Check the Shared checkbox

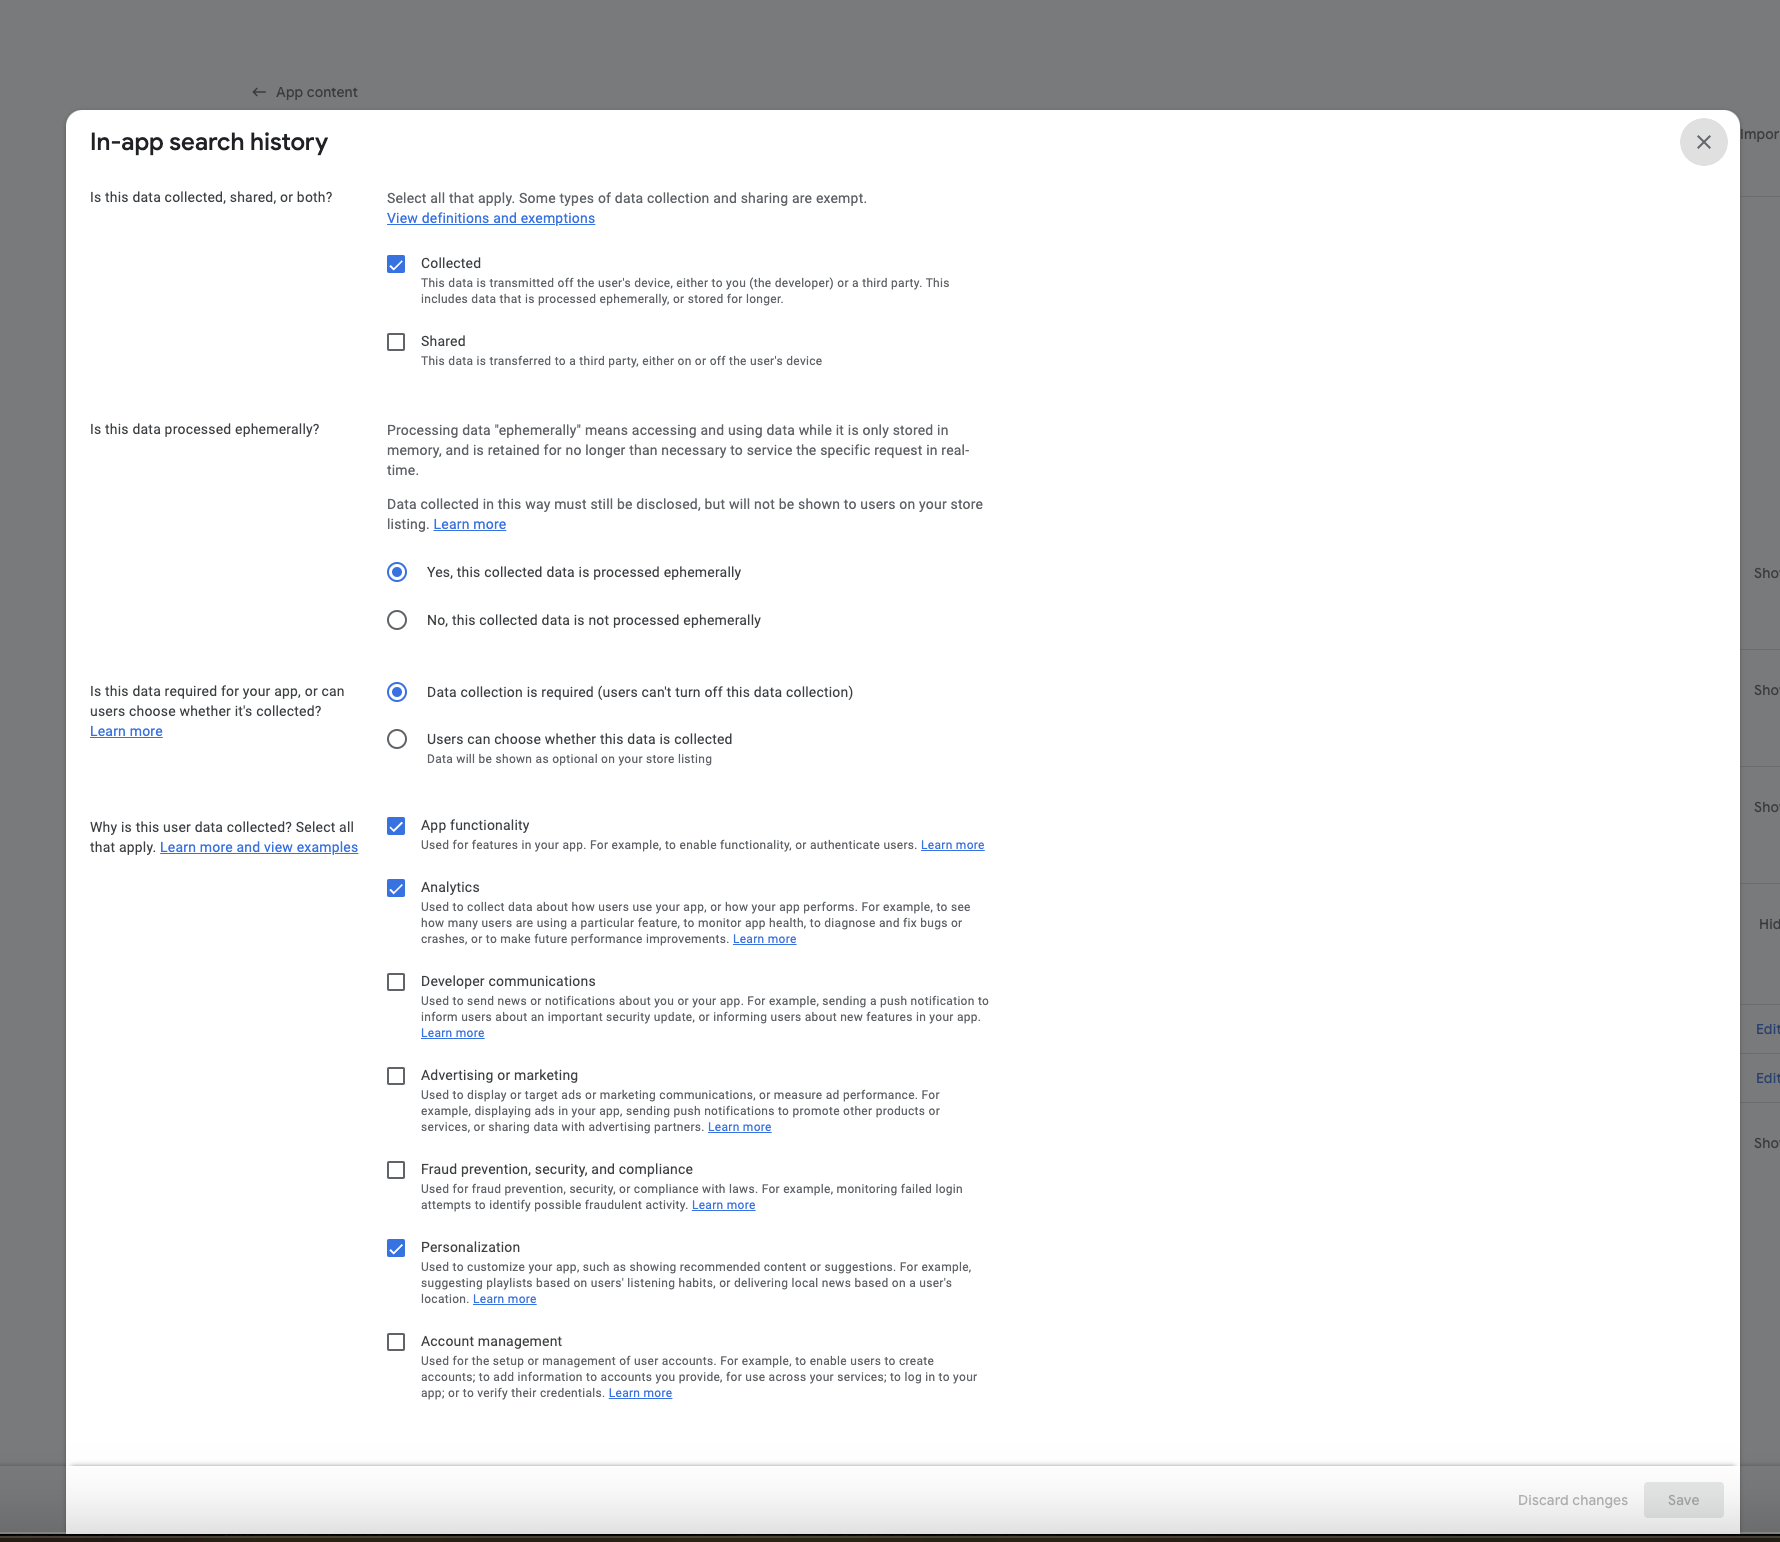point(396,341)
